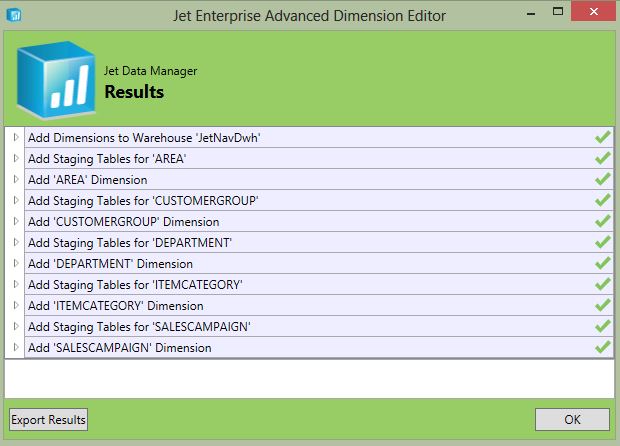
Task: Expand the "Add 'ITEMCATEGORY' Dimension" row
Action: coord(16,305)
